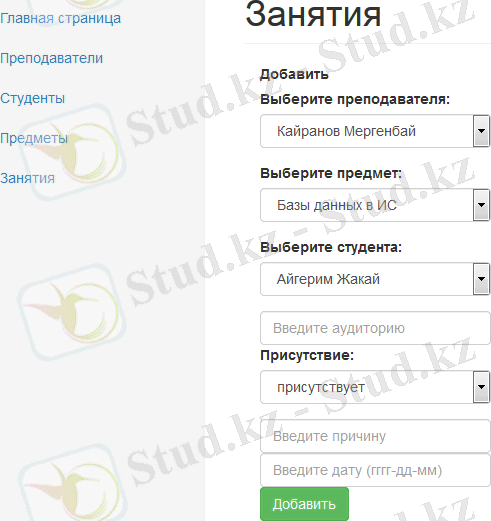Click the arrow icon of the teacher dropdown
This screenshot has width=491, height=521.
click(x=481, y=131)
